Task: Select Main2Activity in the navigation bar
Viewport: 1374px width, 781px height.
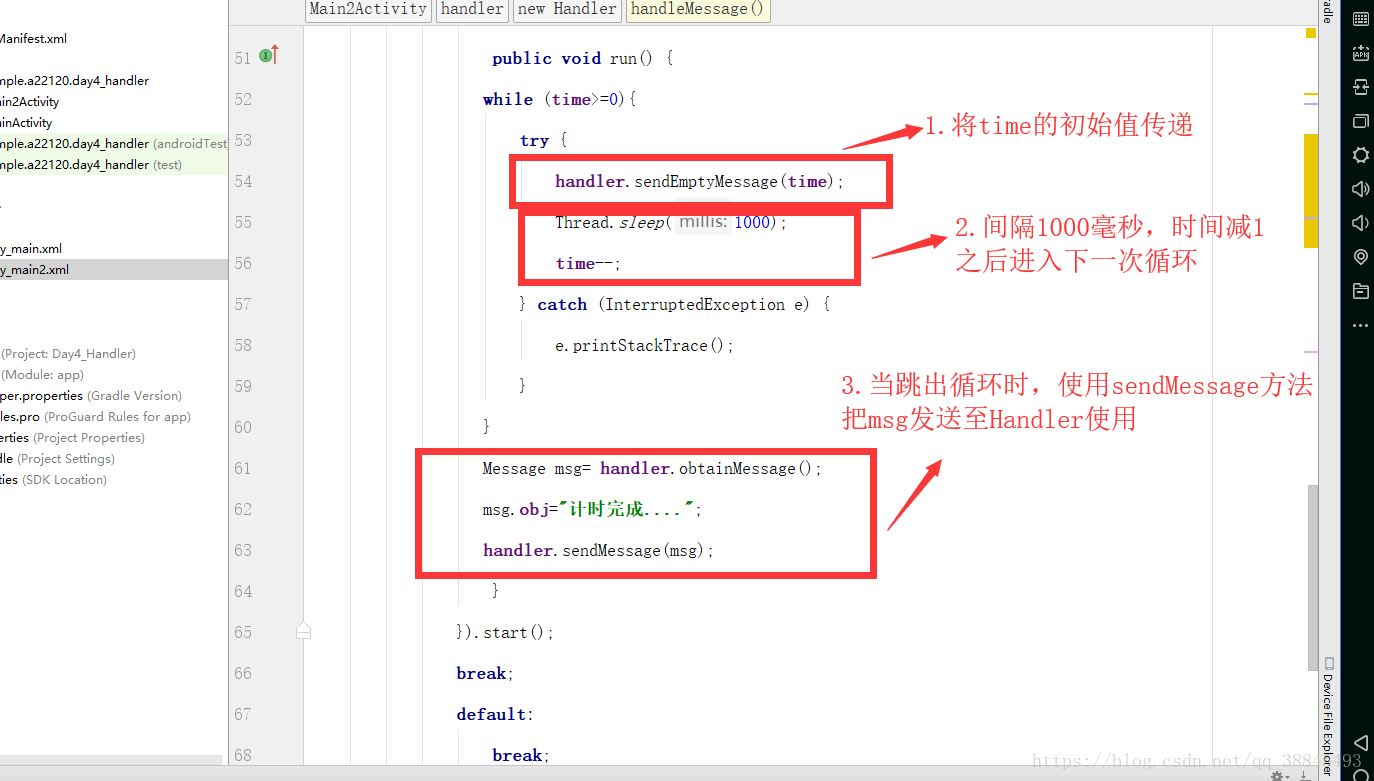Action: tap(367, 9)
